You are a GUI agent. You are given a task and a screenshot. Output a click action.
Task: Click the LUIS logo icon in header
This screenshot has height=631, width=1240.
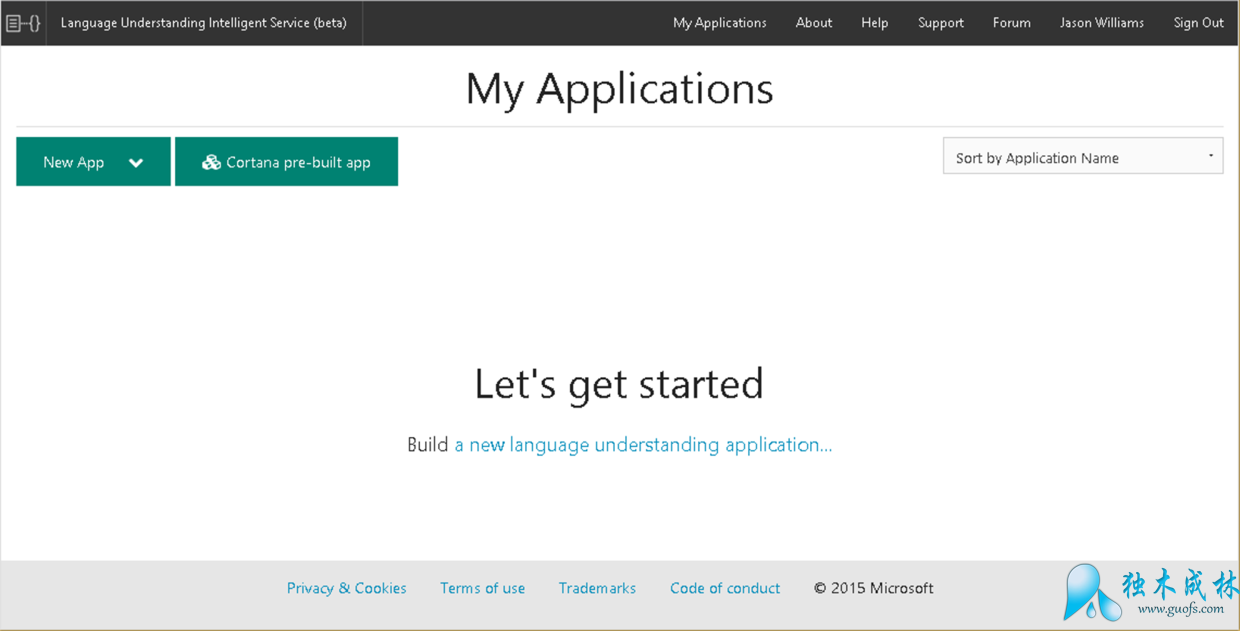click(23, 23)
